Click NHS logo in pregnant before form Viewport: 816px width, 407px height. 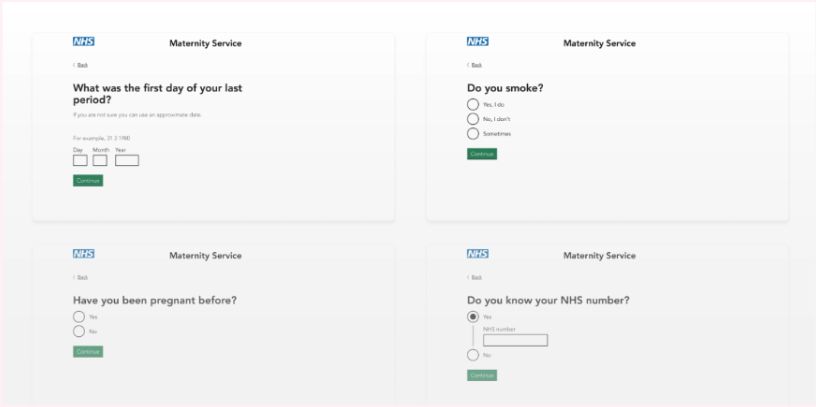[x=83, y=254]
